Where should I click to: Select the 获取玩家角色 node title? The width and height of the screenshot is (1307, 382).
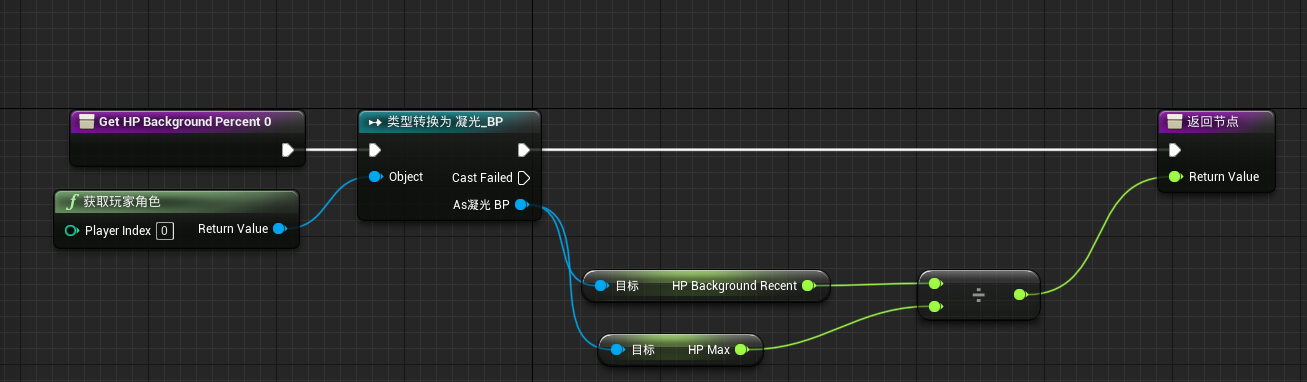tap(122, 201)
